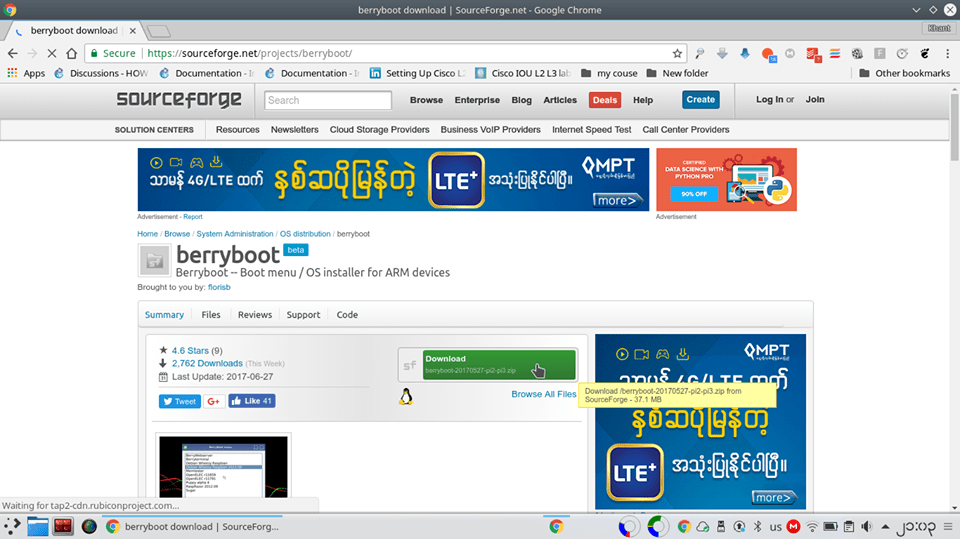The width and height of the screenshot is (960, 539).
Task: Open the Internet Speed Test link
Action: tap(591, 130)
